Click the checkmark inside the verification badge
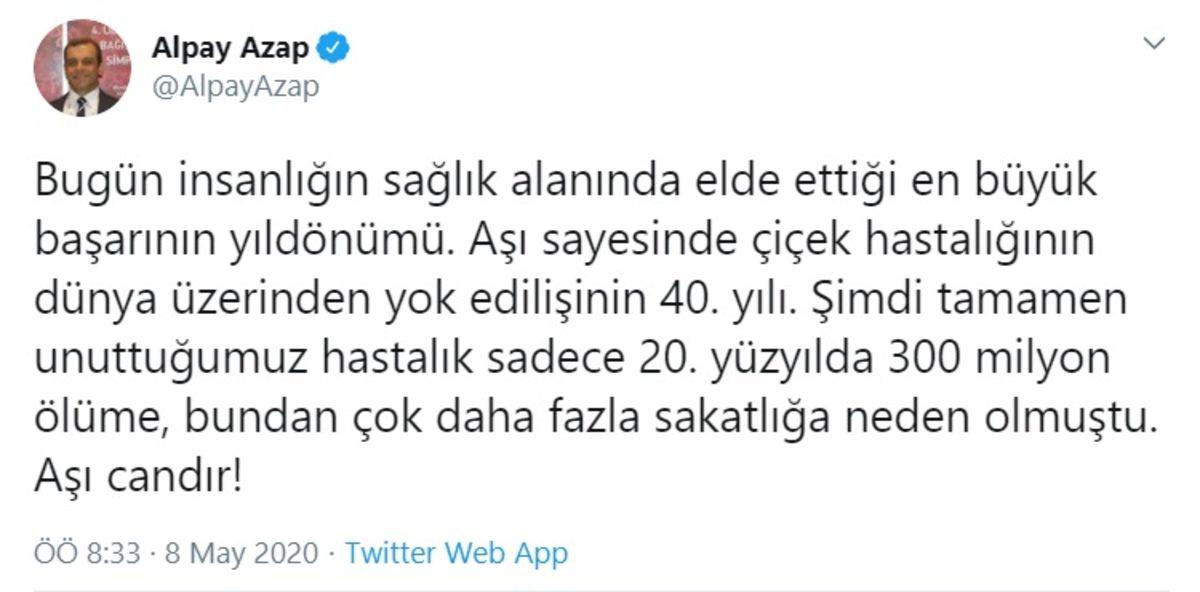This screenshot has height=592, width=1200. point(333,45)
